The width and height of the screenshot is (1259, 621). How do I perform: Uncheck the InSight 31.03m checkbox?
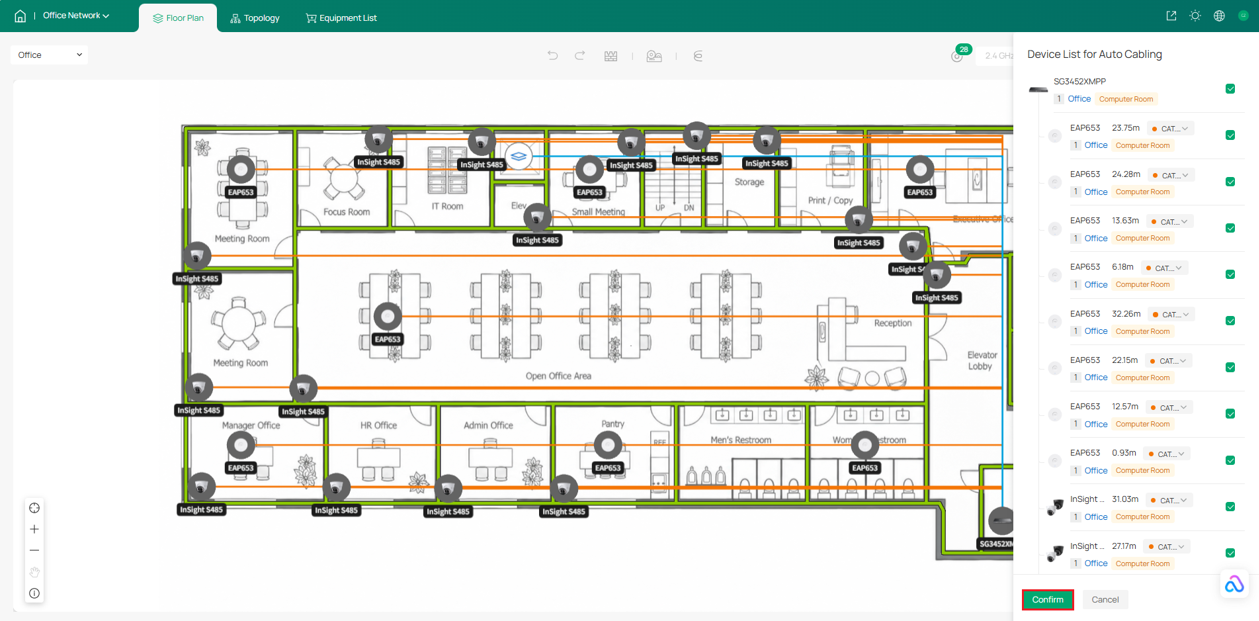tap(1230, 507)
